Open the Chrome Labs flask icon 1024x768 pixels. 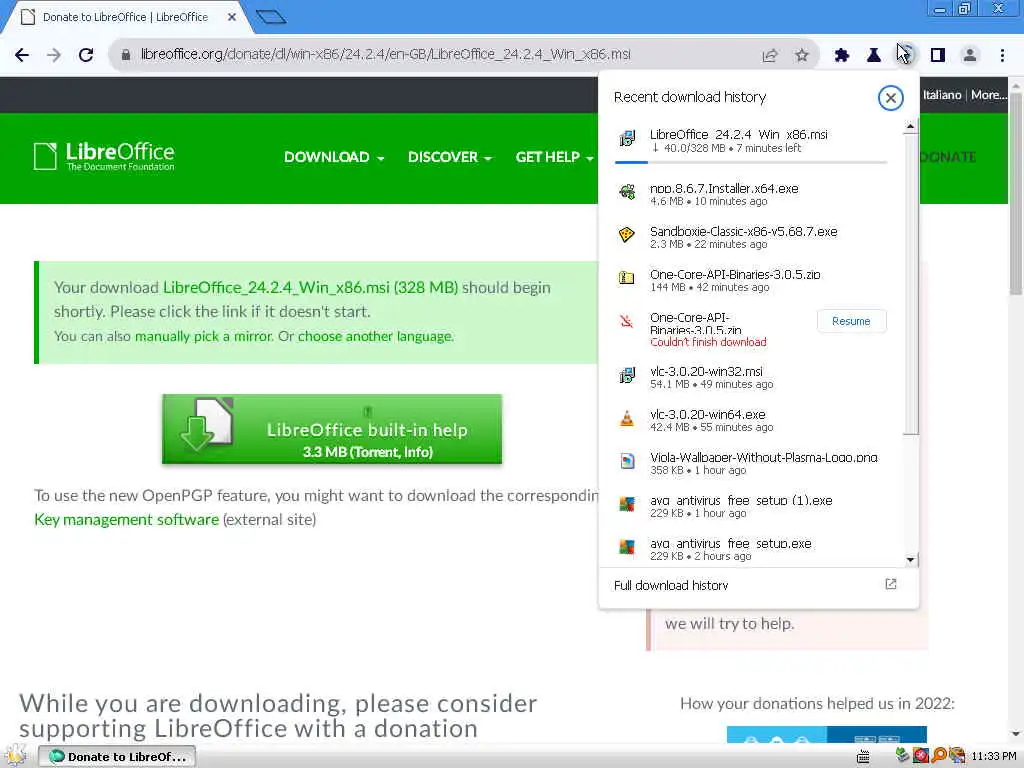(873, 56)
